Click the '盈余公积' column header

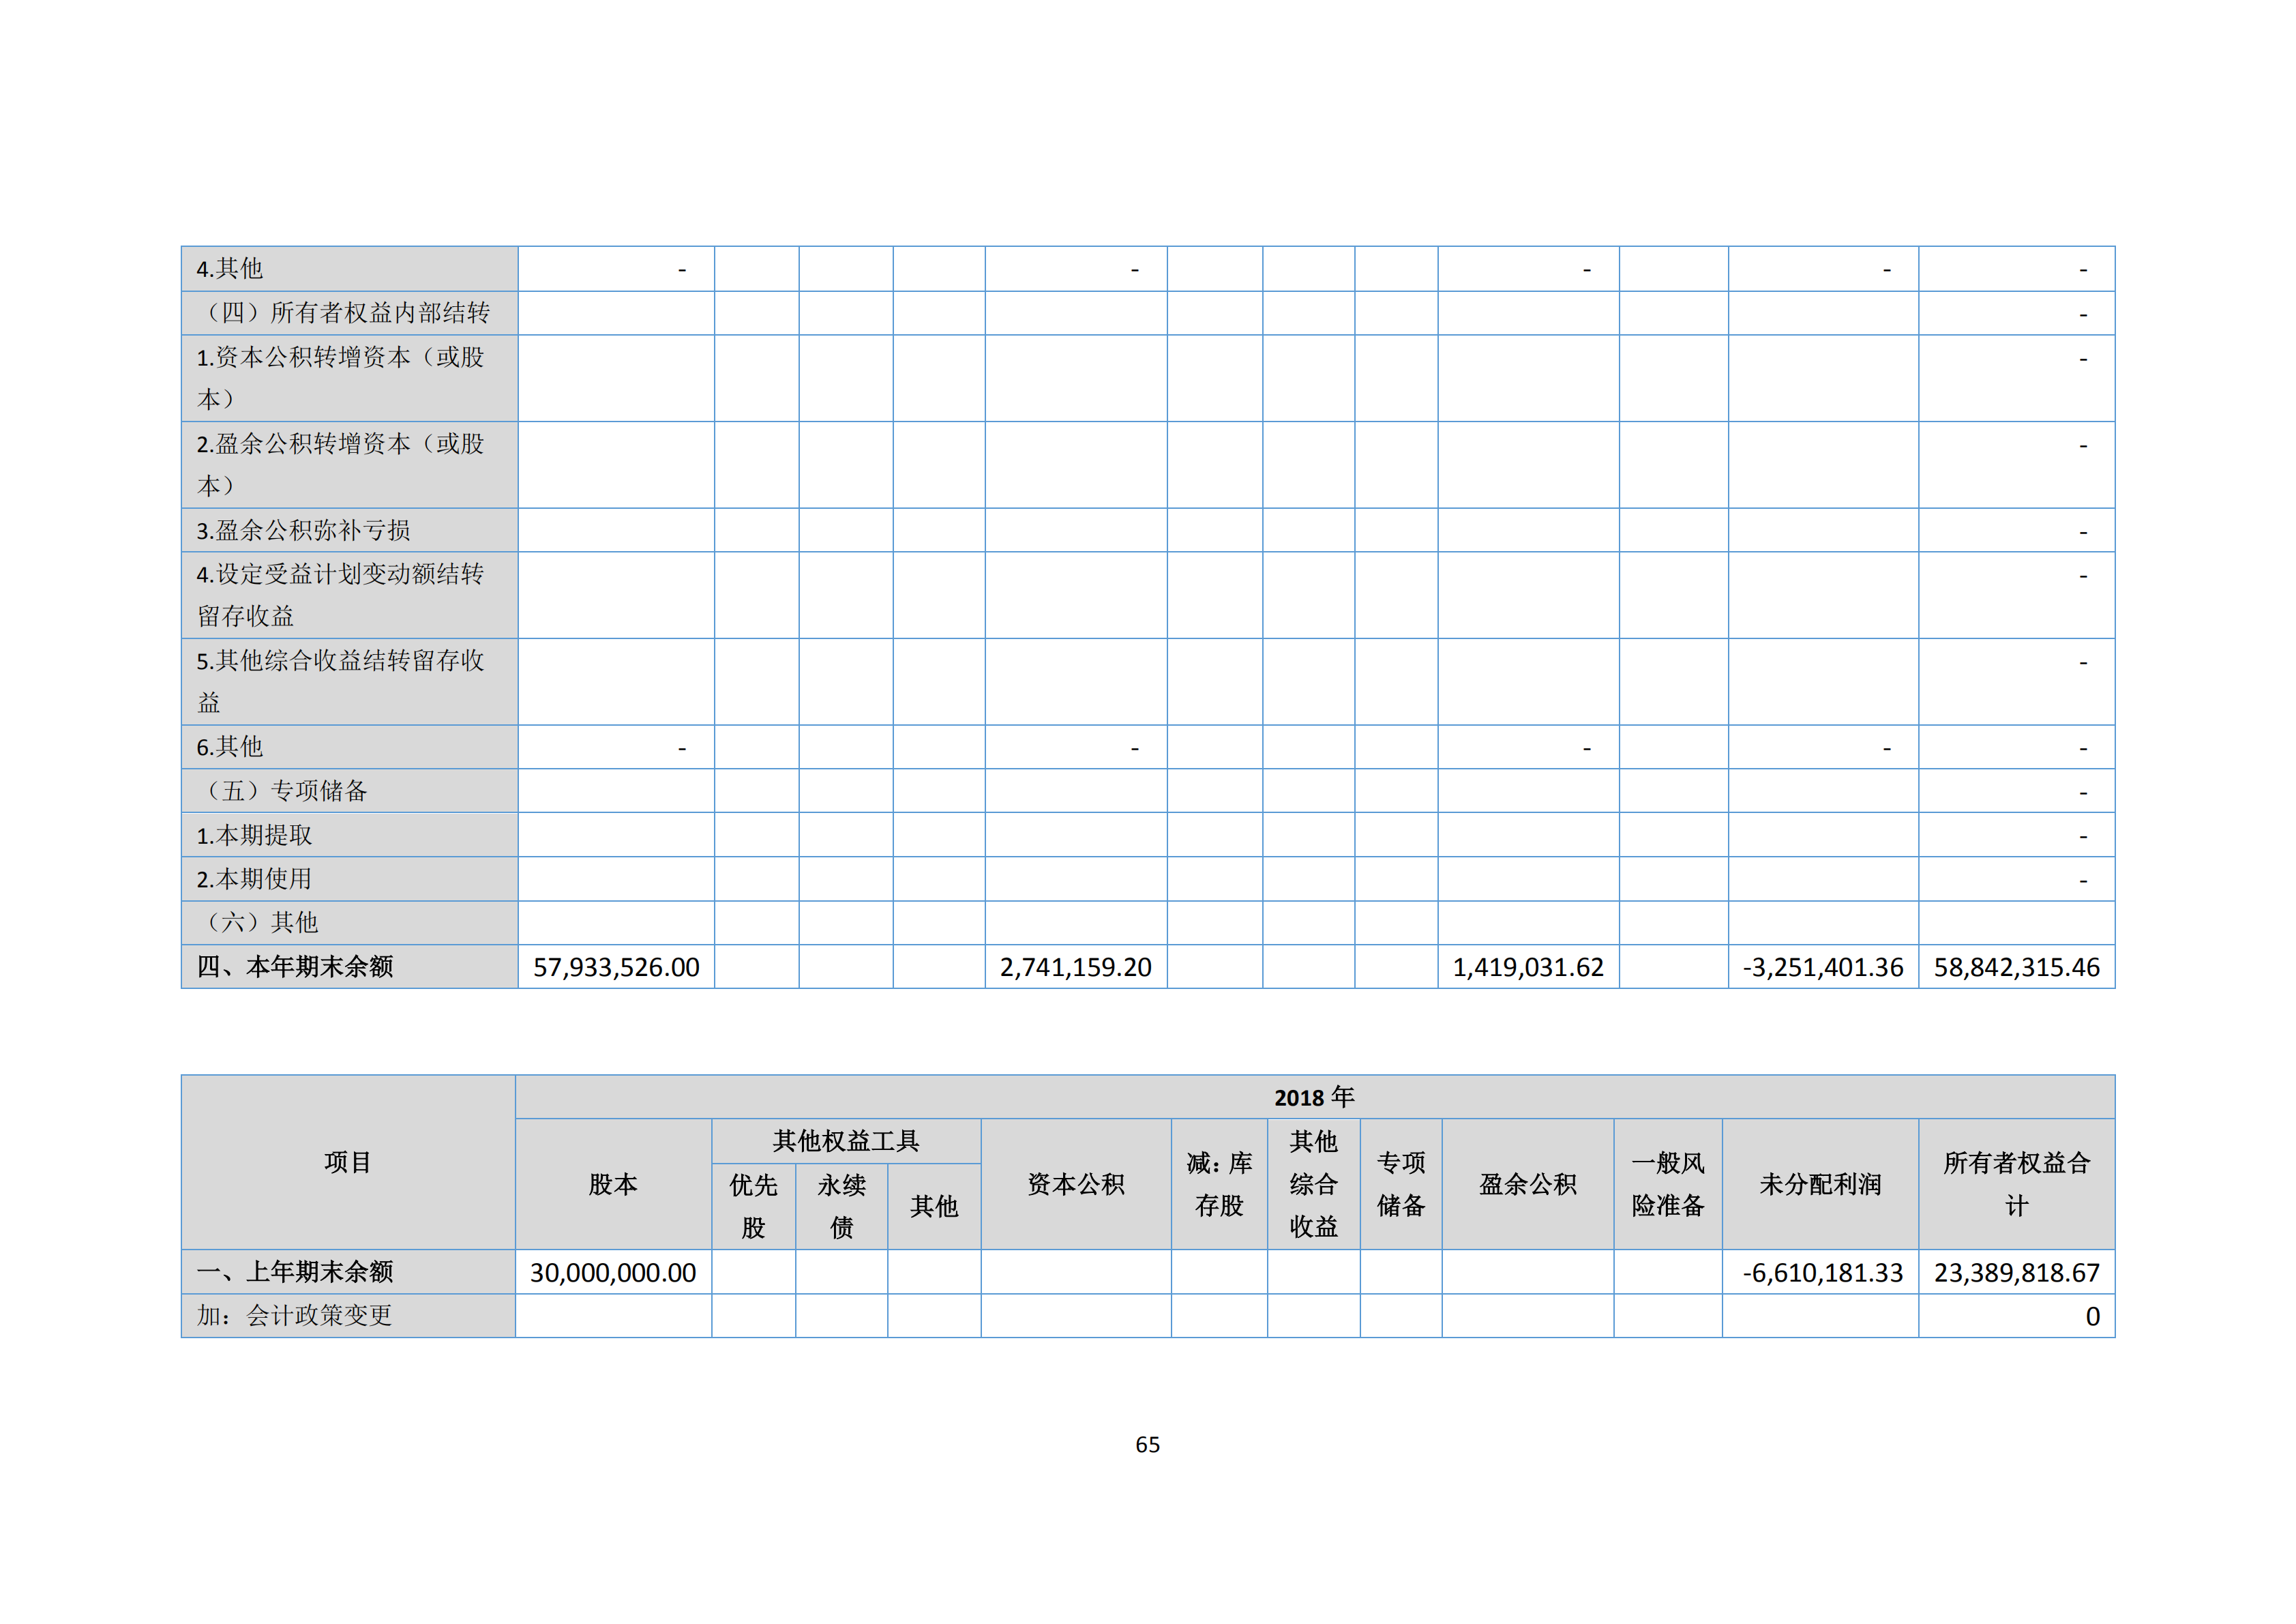pos(1528,1185)
